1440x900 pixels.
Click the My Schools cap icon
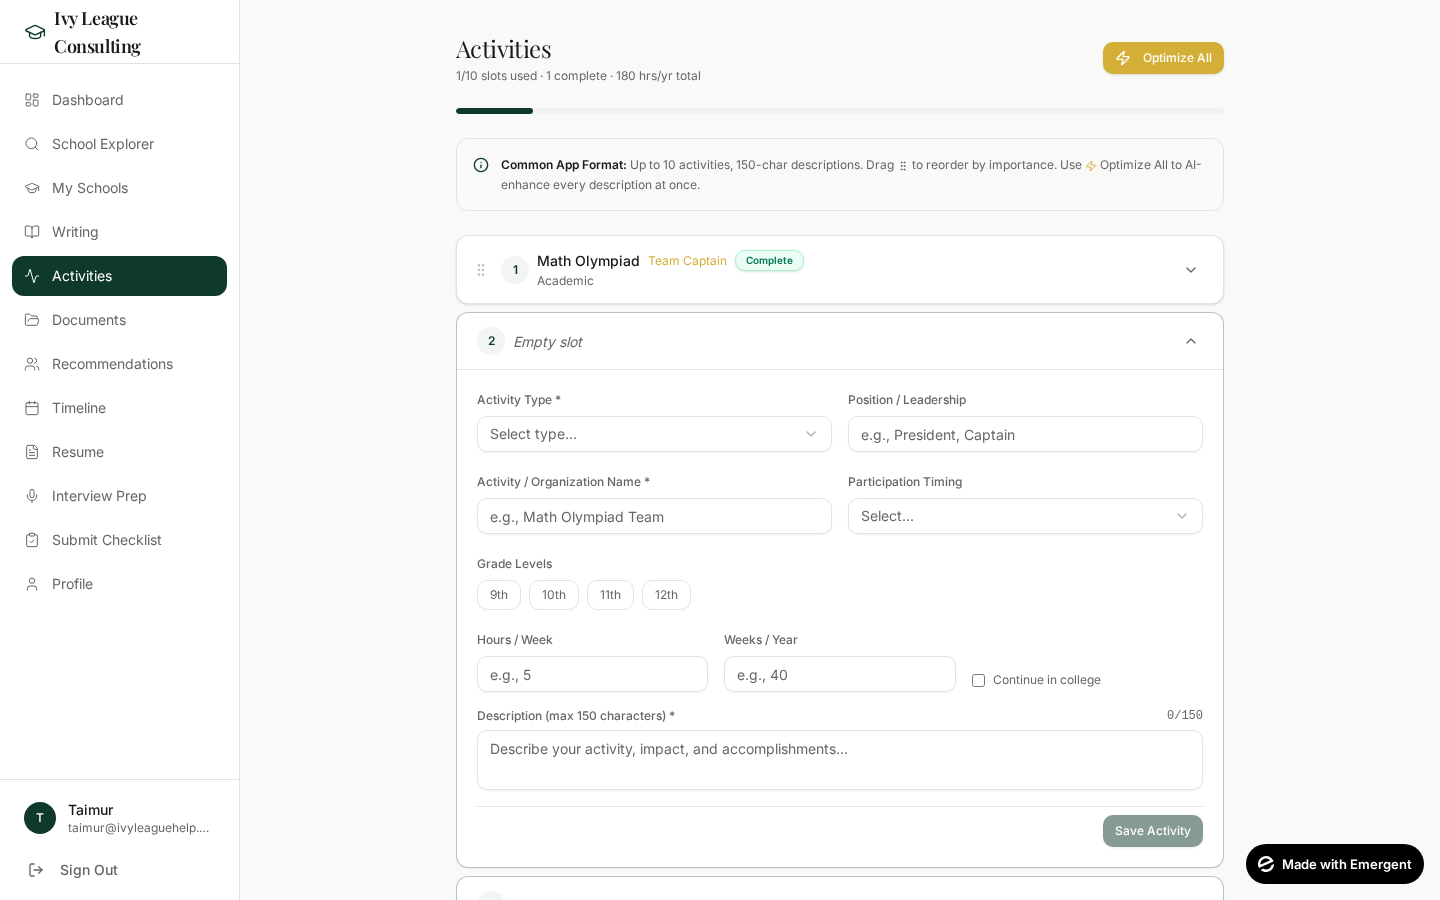pos(32,188)
